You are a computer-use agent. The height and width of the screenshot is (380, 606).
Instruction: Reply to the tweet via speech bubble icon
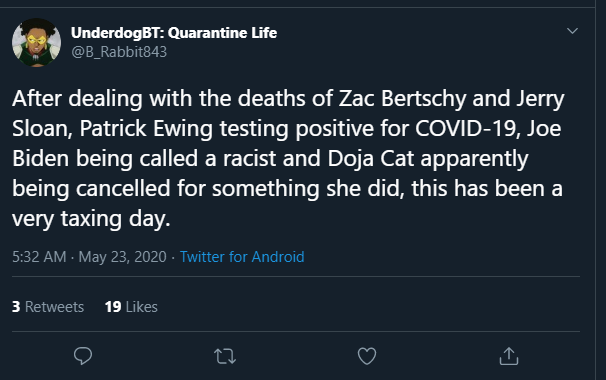83,356
